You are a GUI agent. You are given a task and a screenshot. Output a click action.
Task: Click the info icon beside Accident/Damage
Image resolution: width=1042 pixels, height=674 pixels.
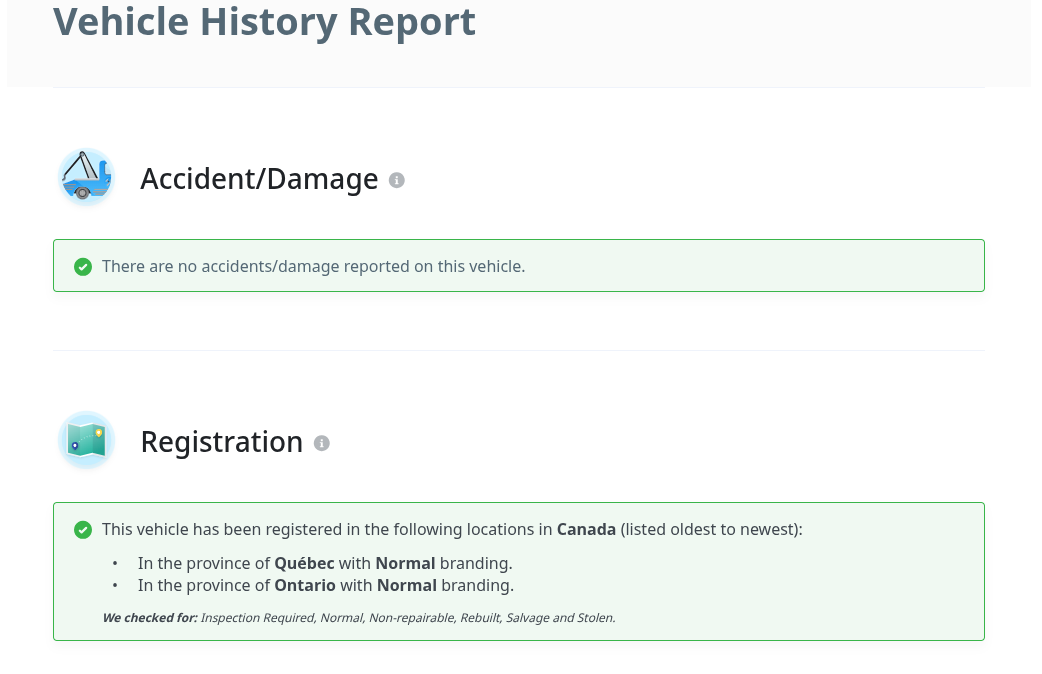tap(397, 180)
